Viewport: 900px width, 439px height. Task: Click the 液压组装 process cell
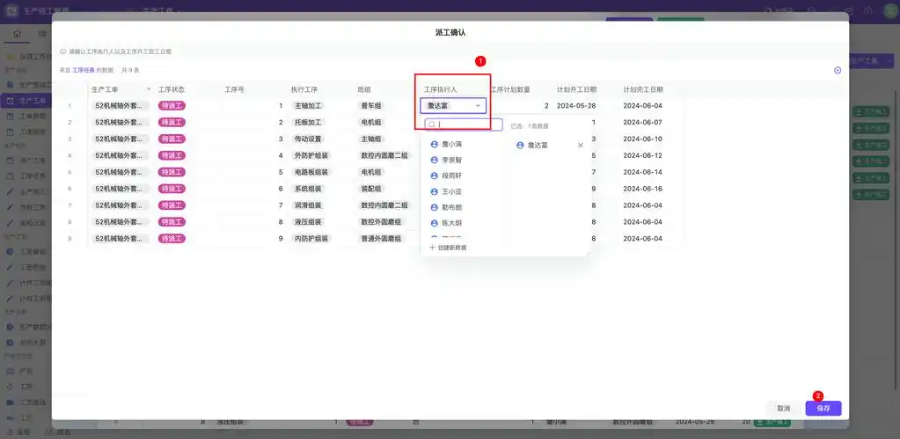pos(308,222)
